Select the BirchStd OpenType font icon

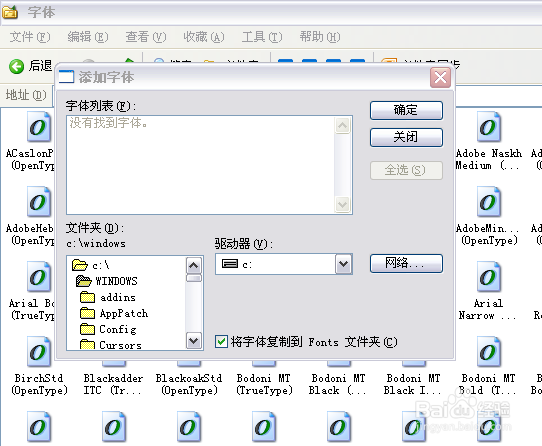[39, 352]
